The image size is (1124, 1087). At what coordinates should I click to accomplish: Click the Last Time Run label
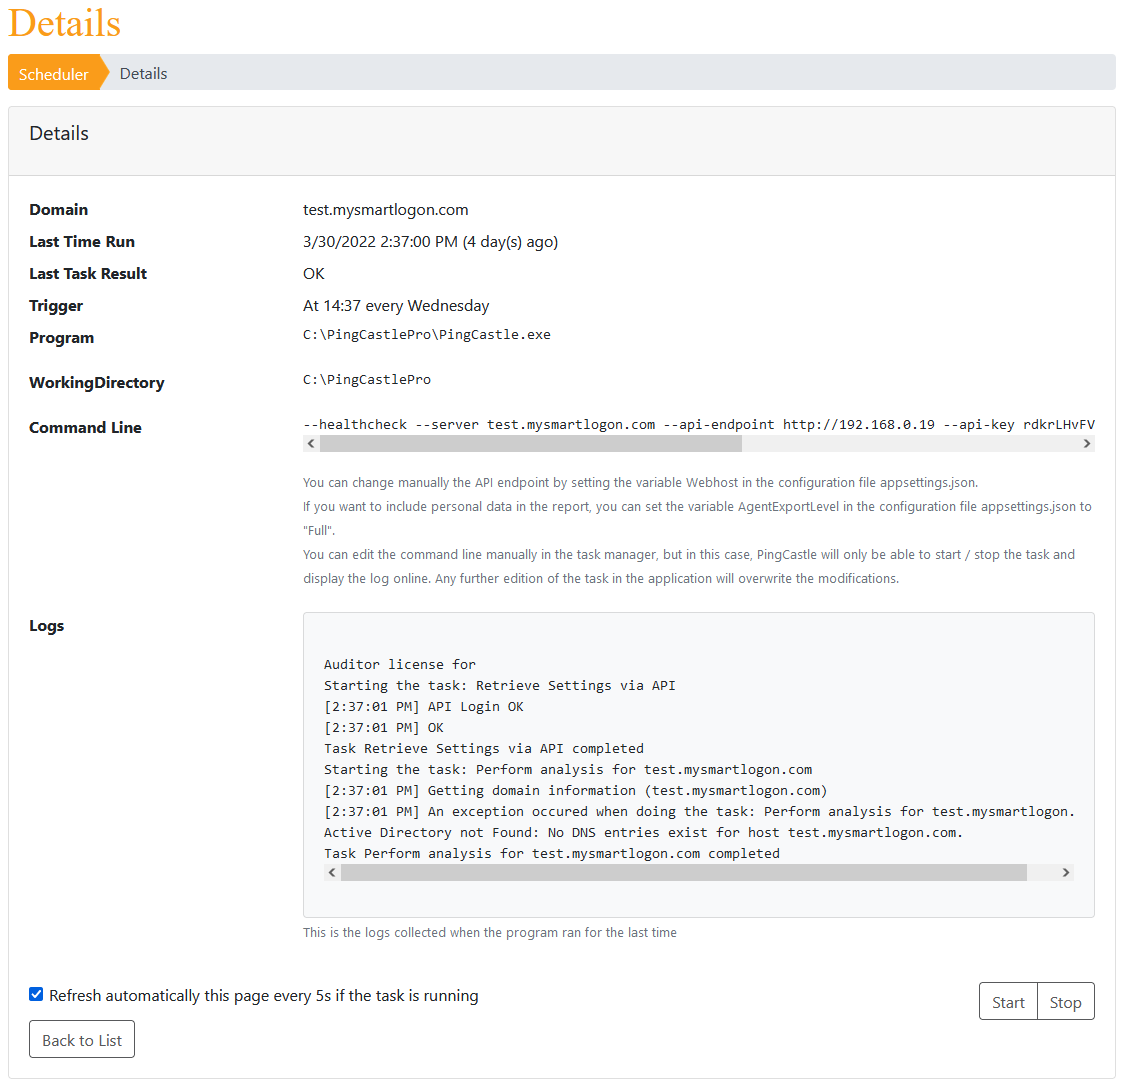click(82, 242)
